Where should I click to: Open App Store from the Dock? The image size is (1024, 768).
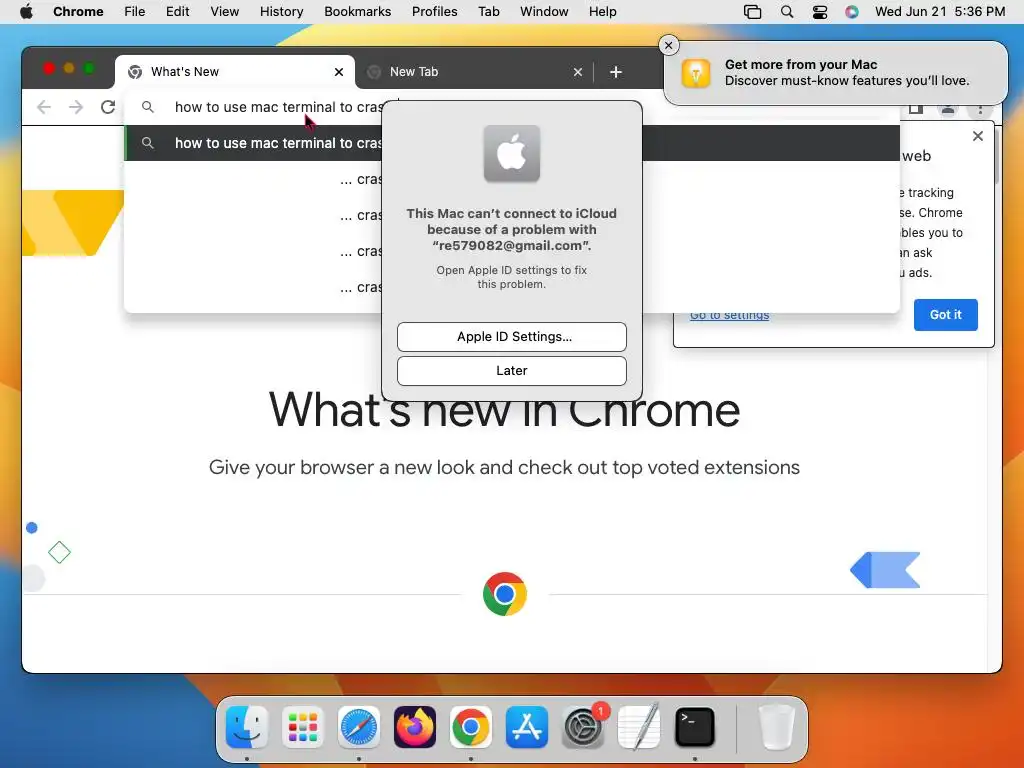[526, 726]
